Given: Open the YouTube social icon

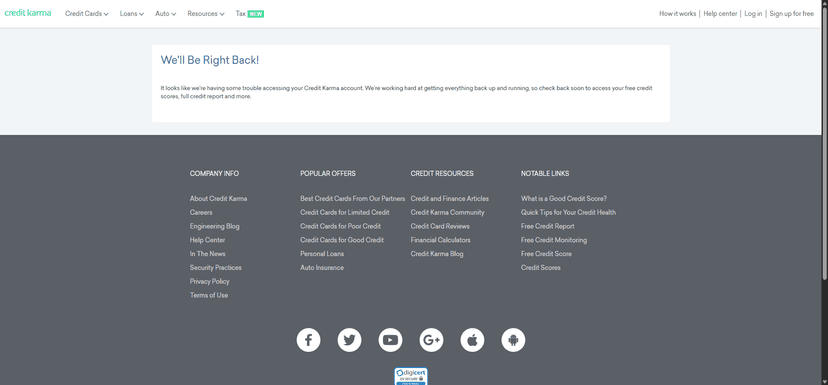Looking at the screenshot, I should pyautogui.click(x=390, y=340).
